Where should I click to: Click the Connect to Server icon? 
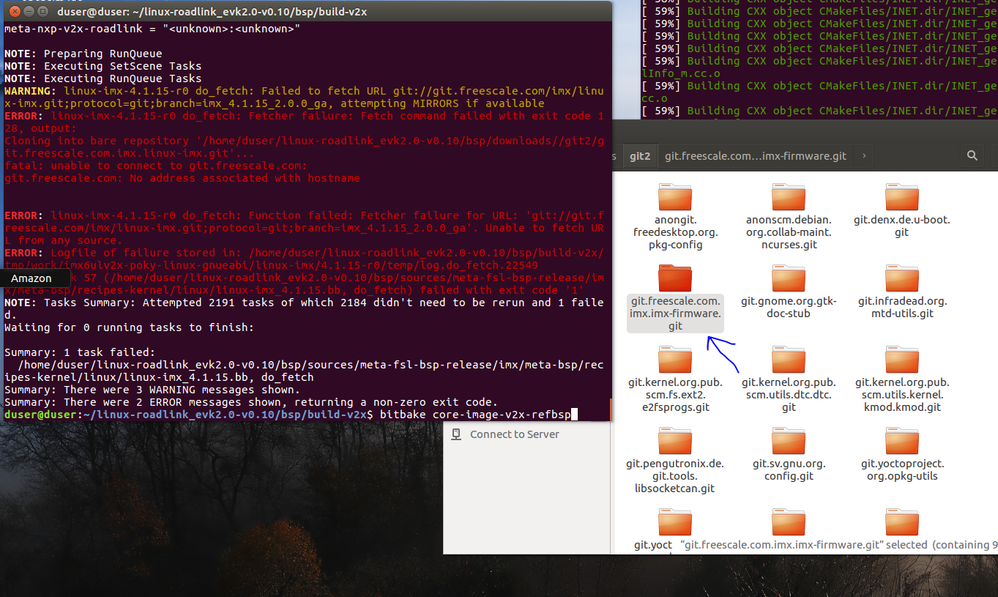[456, 434]
